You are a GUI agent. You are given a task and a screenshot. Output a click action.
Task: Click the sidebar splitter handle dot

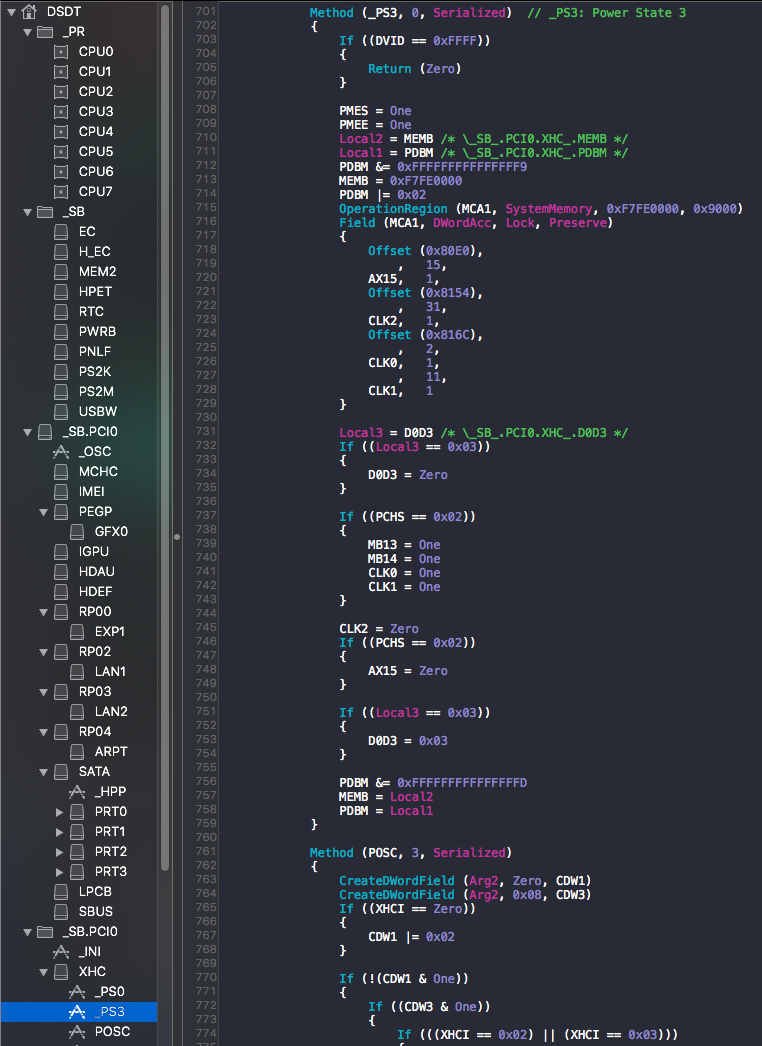point(177,536)
